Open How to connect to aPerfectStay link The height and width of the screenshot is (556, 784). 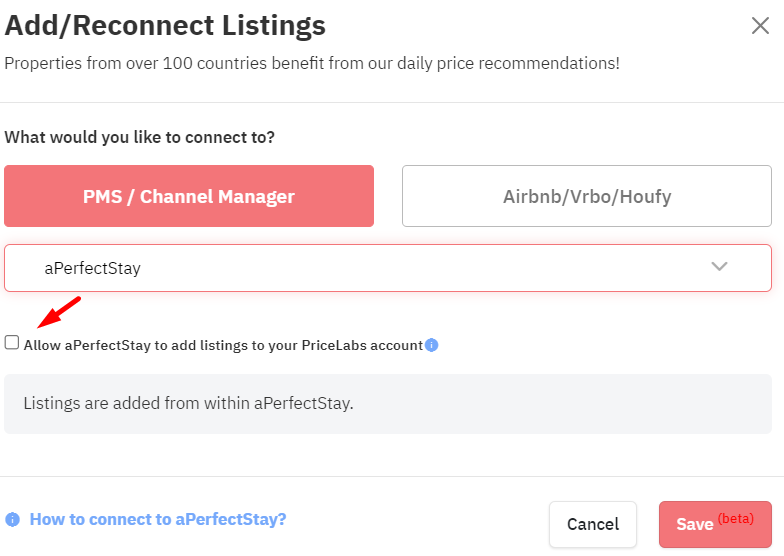click(158, 520)
